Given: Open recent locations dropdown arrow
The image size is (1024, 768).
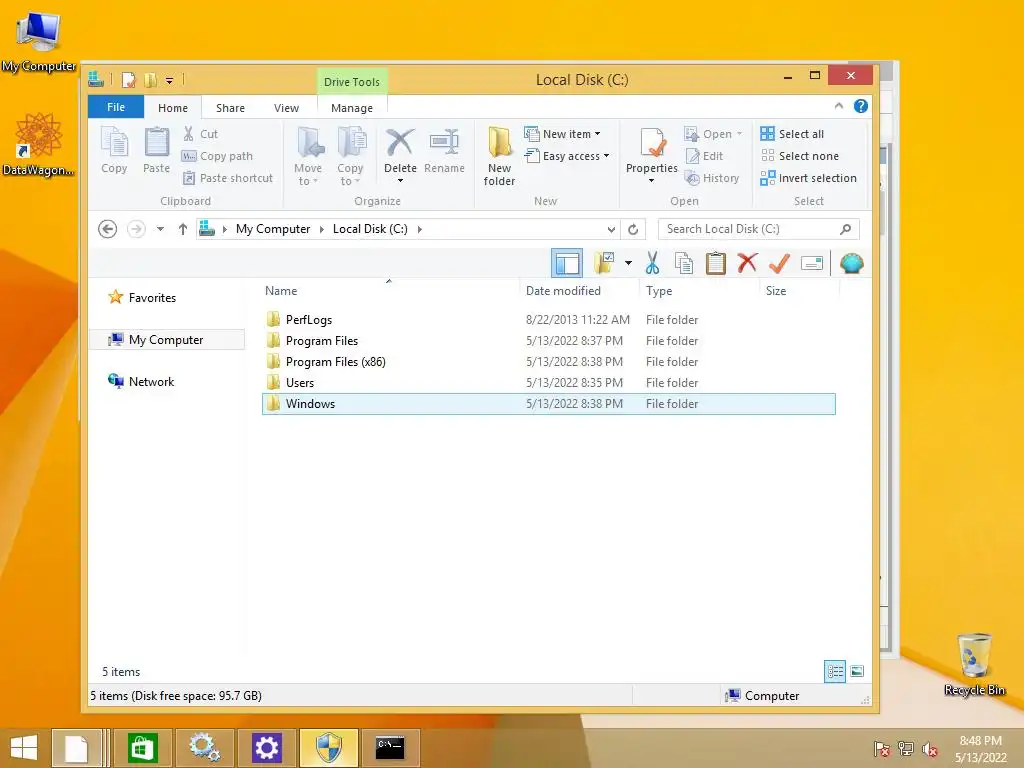Looking at the screenshot, I should (160, 229).
